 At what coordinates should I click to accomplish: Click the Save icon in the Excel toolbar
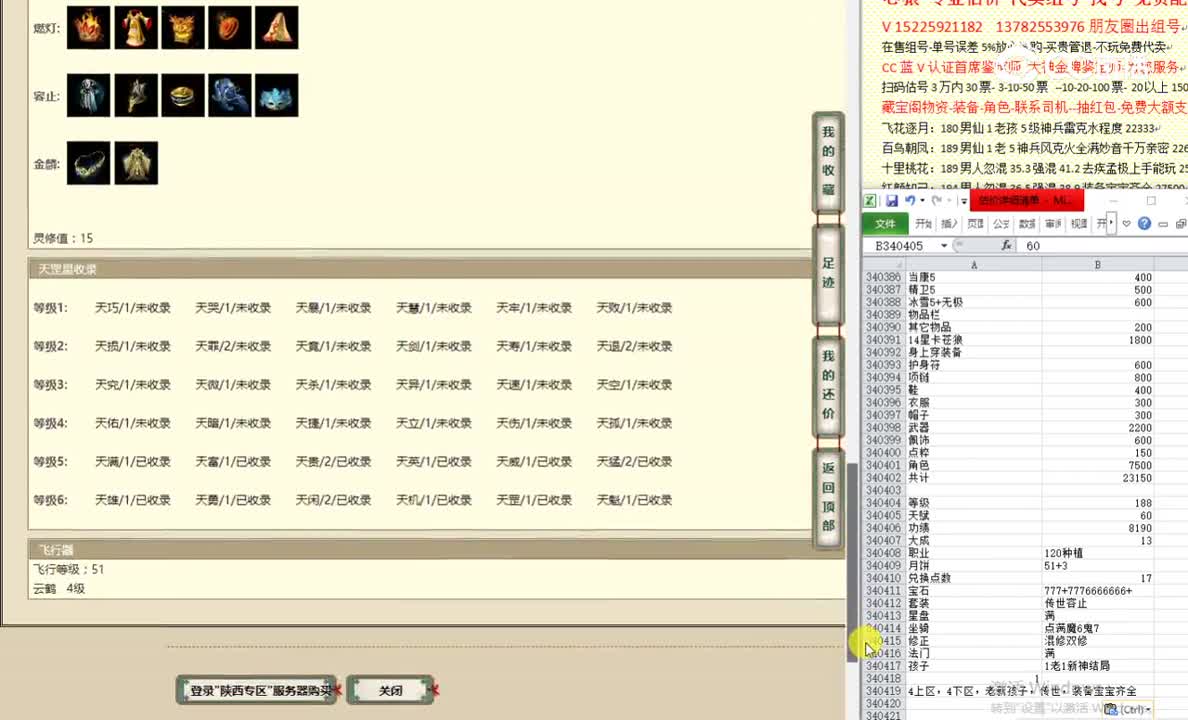(x=892, y=201)
